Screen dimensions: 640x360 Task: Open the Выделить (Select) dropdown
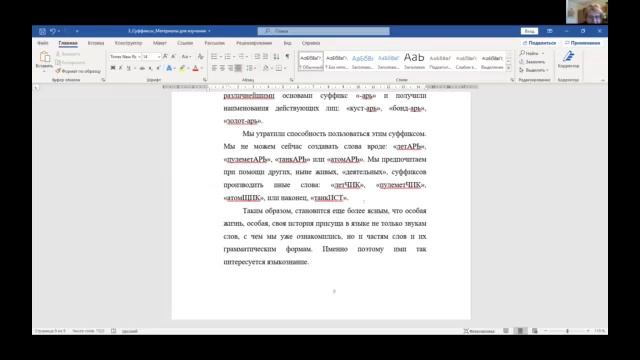point(533,70)
